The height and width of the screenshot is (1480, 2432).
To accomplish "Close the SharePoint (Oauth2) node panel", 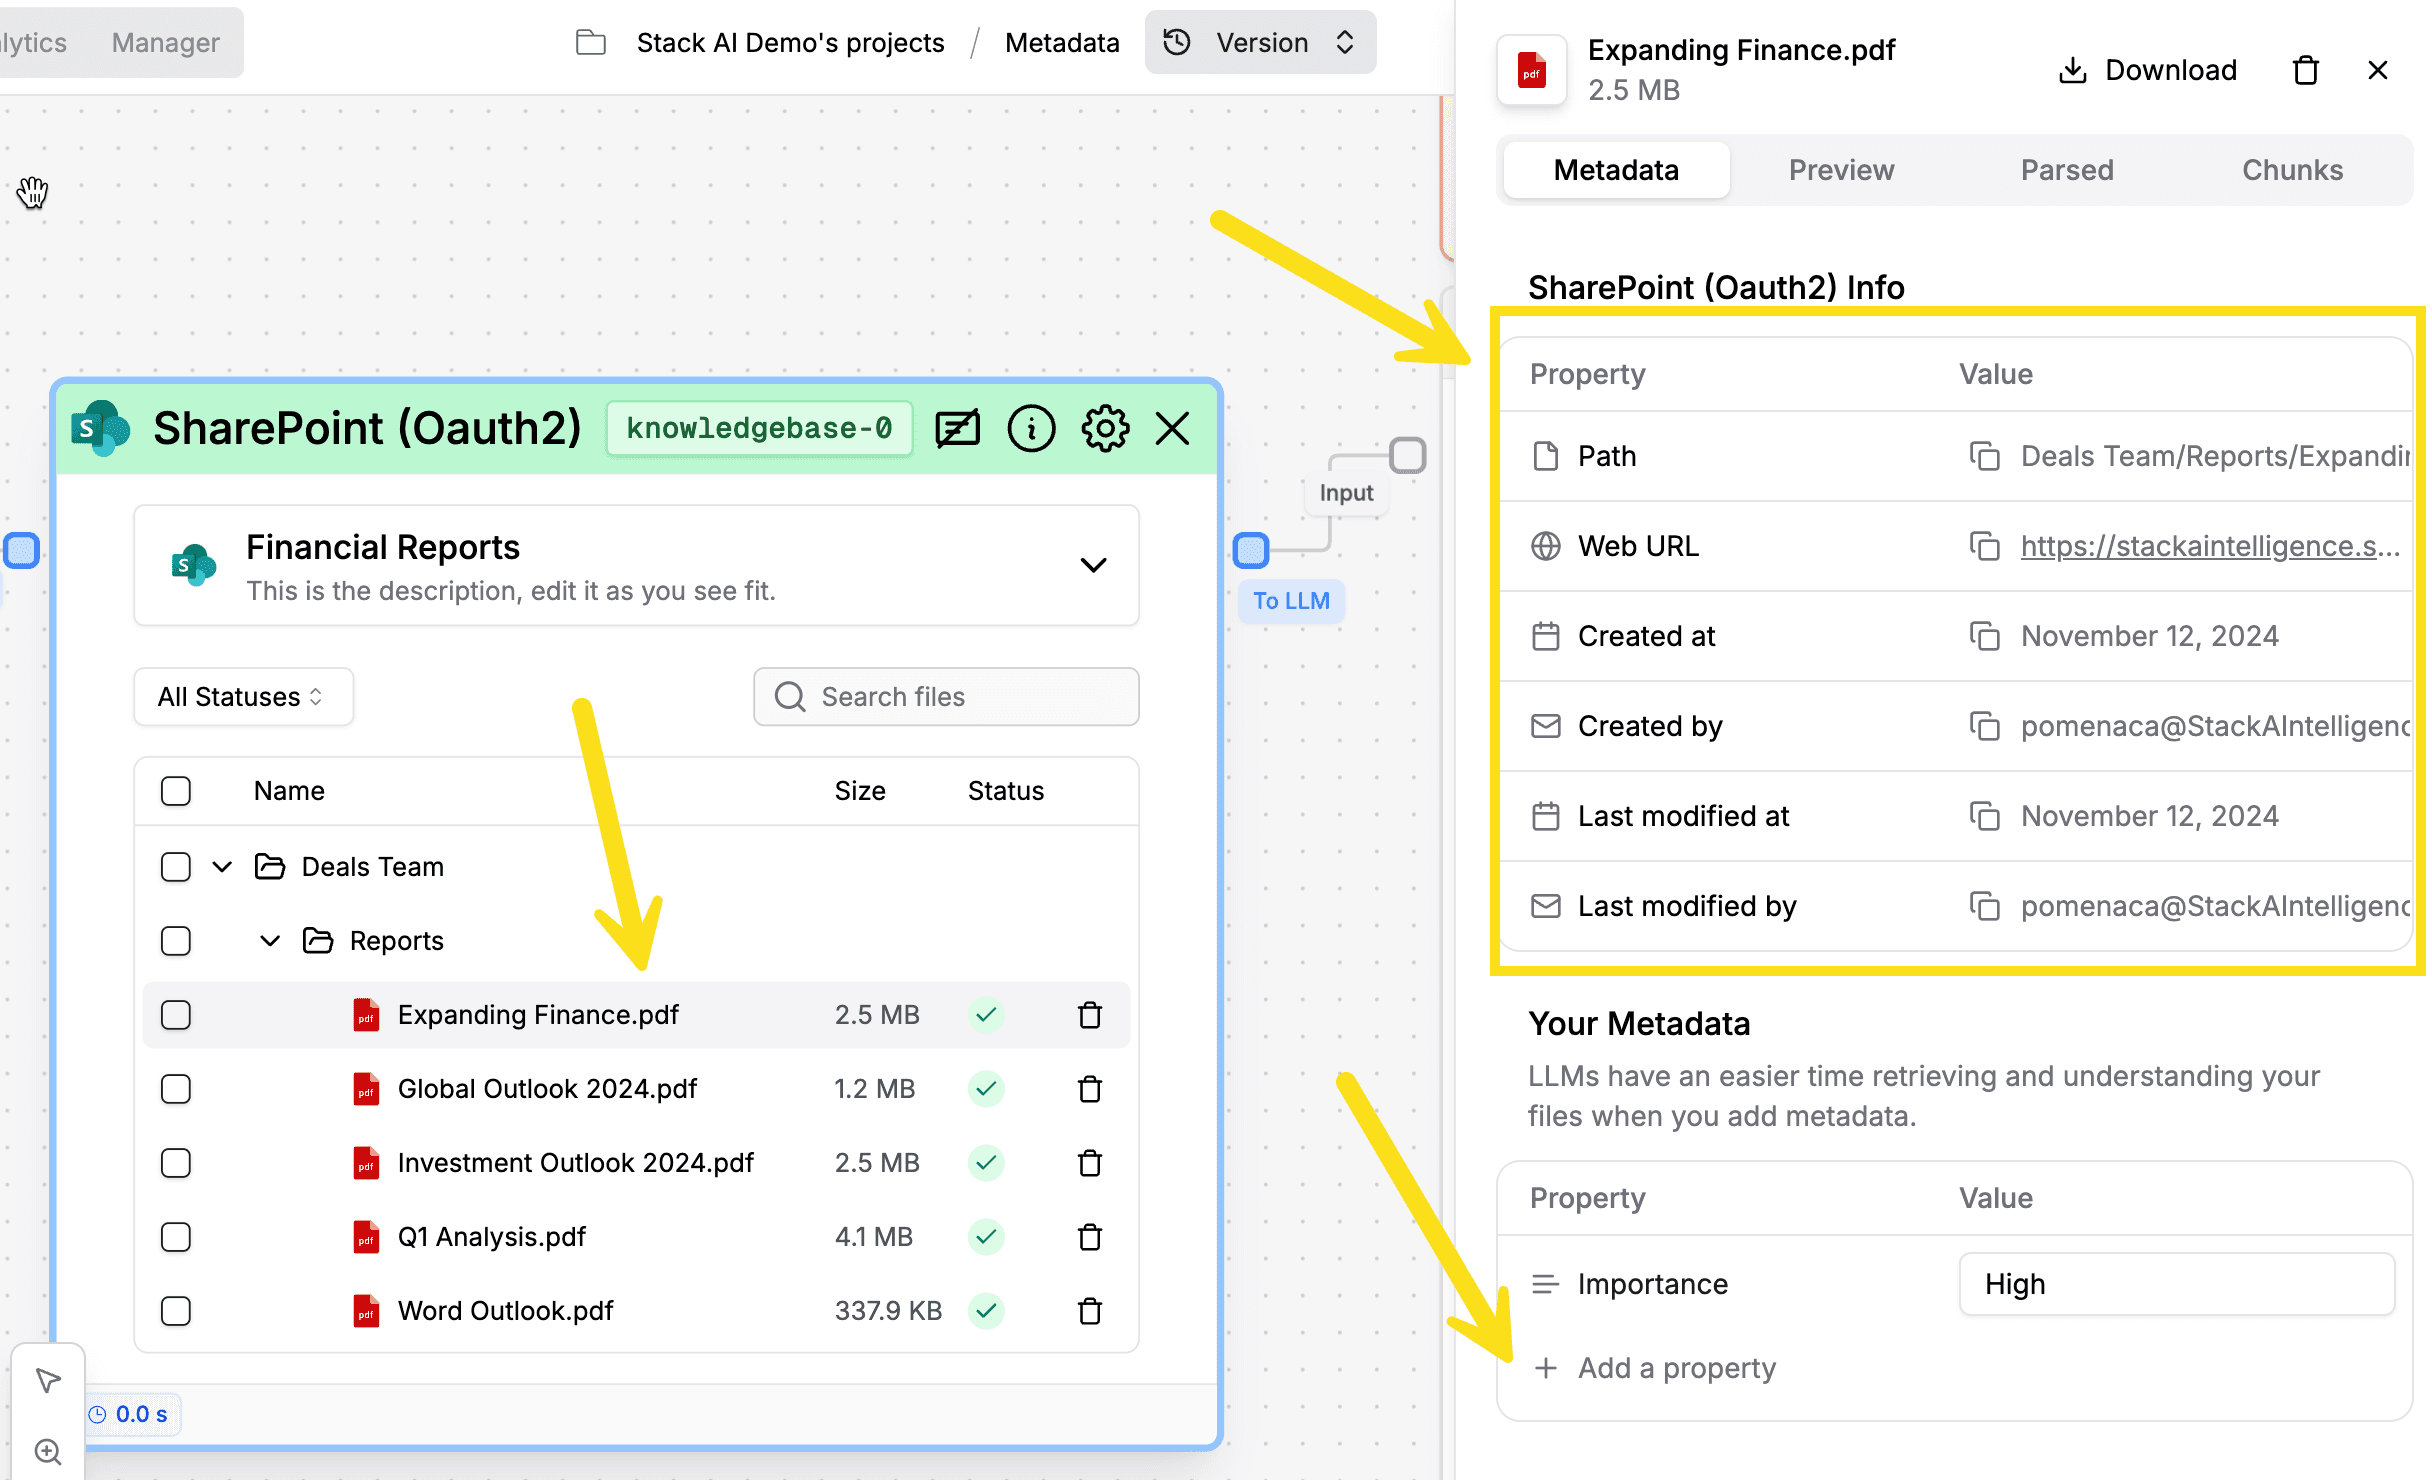I will (1172, 429).
